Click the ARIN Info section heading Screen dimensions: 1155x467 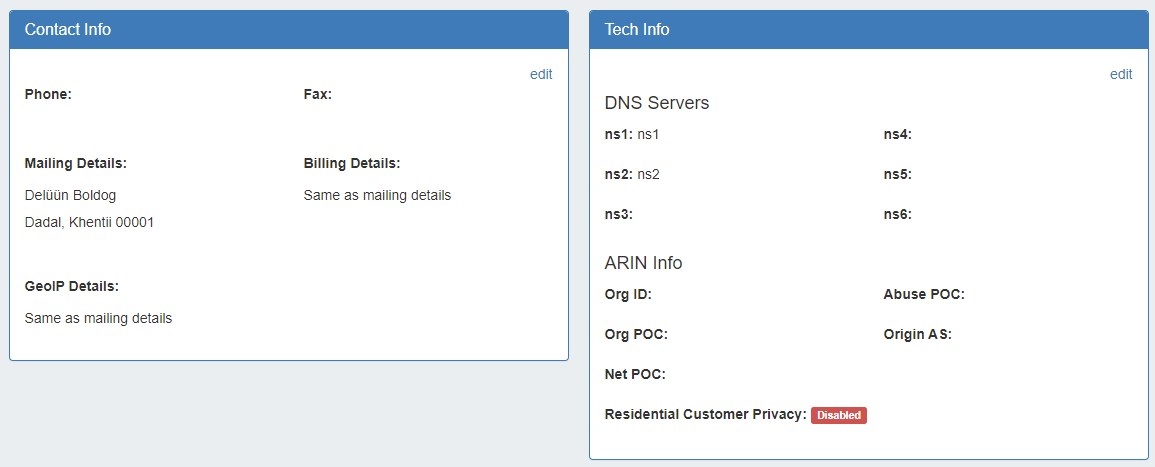tap(643, 263)
